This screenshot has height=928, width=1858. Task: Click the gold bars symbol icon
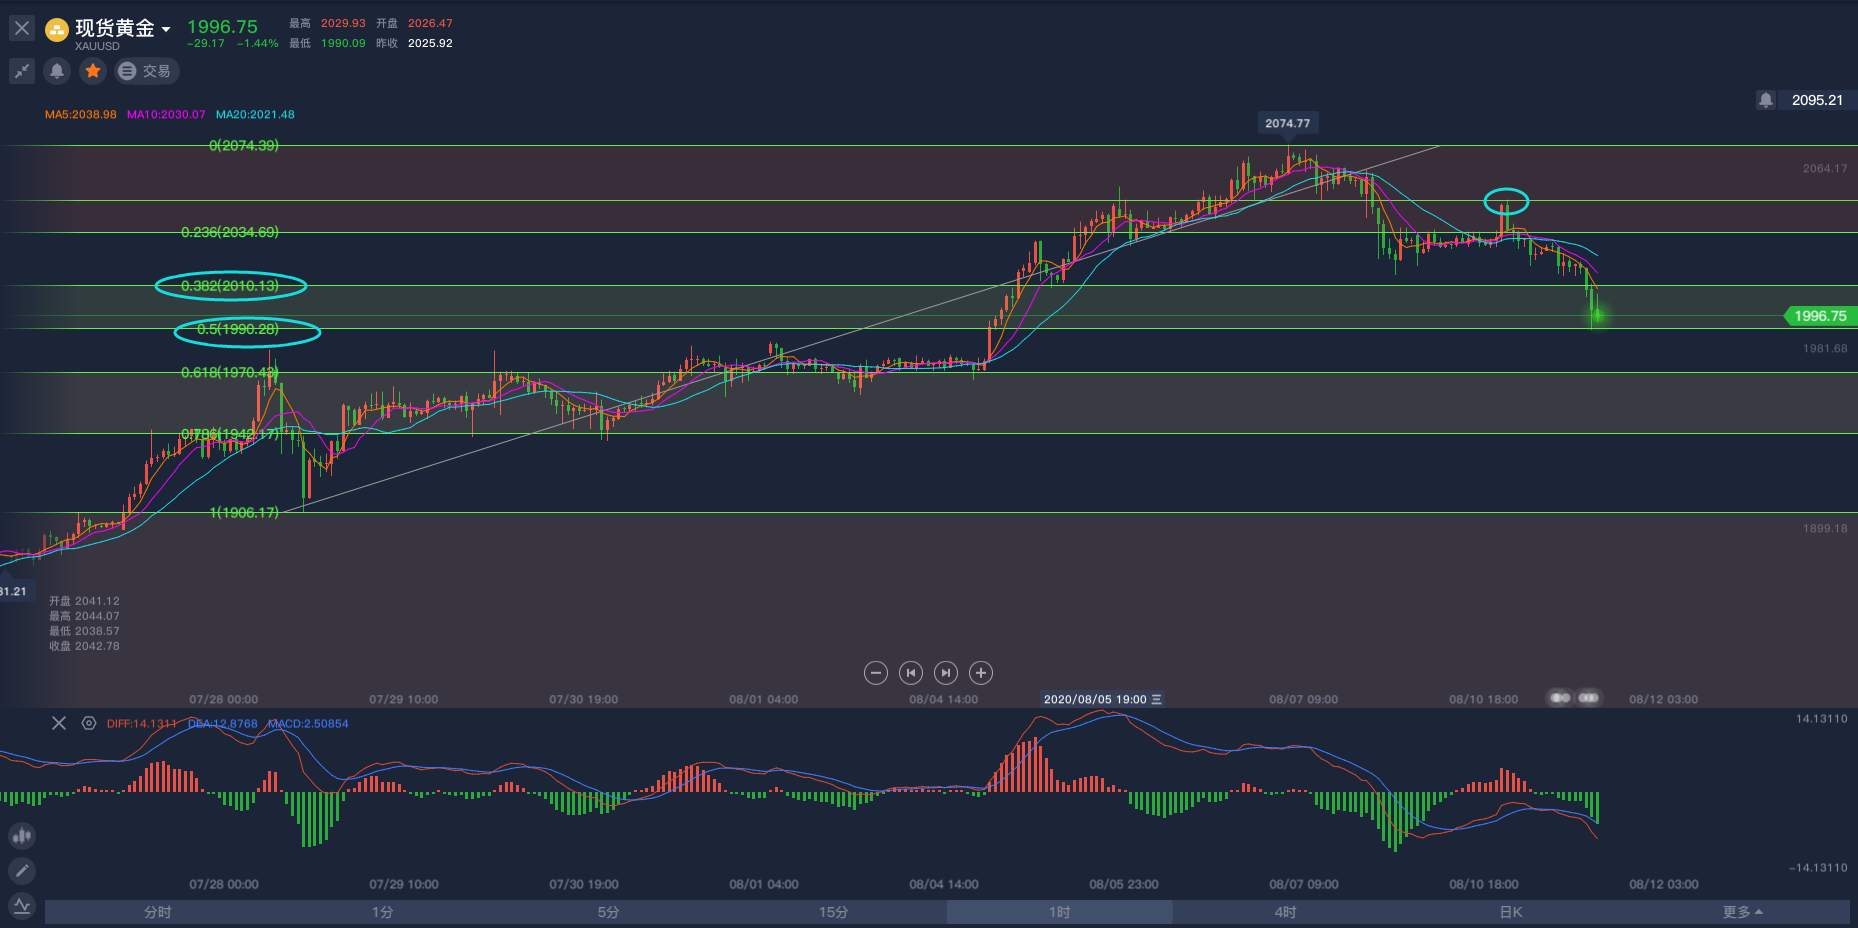(x=56, y=30)
